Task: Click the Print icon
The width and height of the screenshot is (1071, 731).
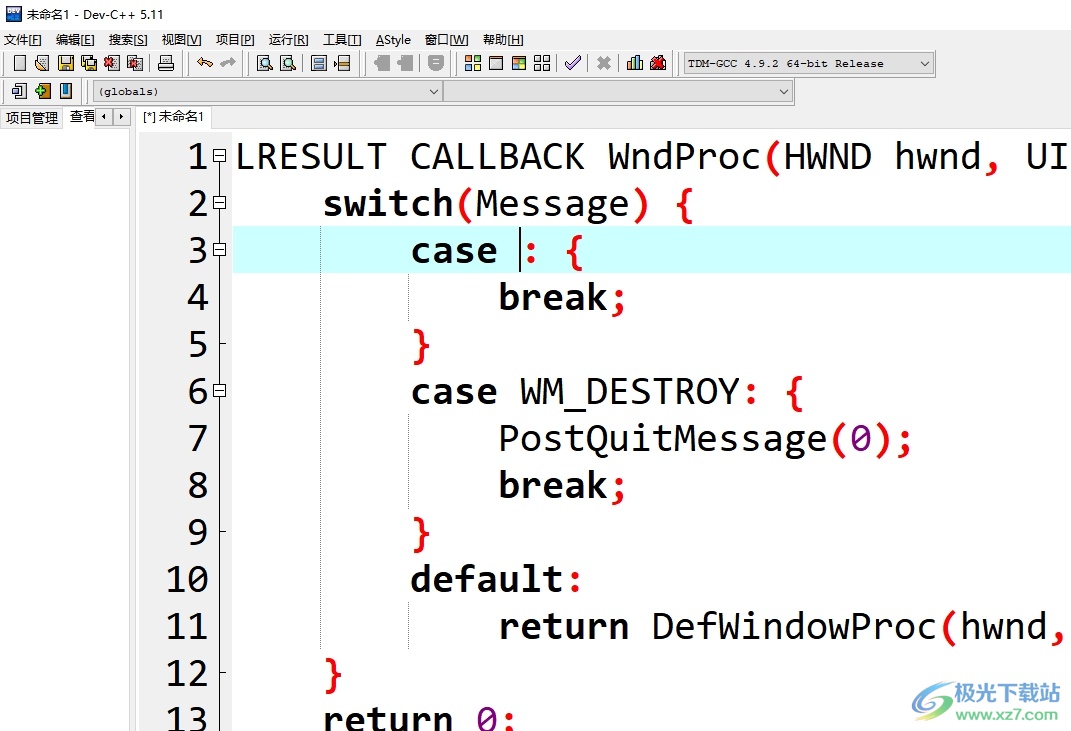Action: pyautogui.click(x=166, y=64)
